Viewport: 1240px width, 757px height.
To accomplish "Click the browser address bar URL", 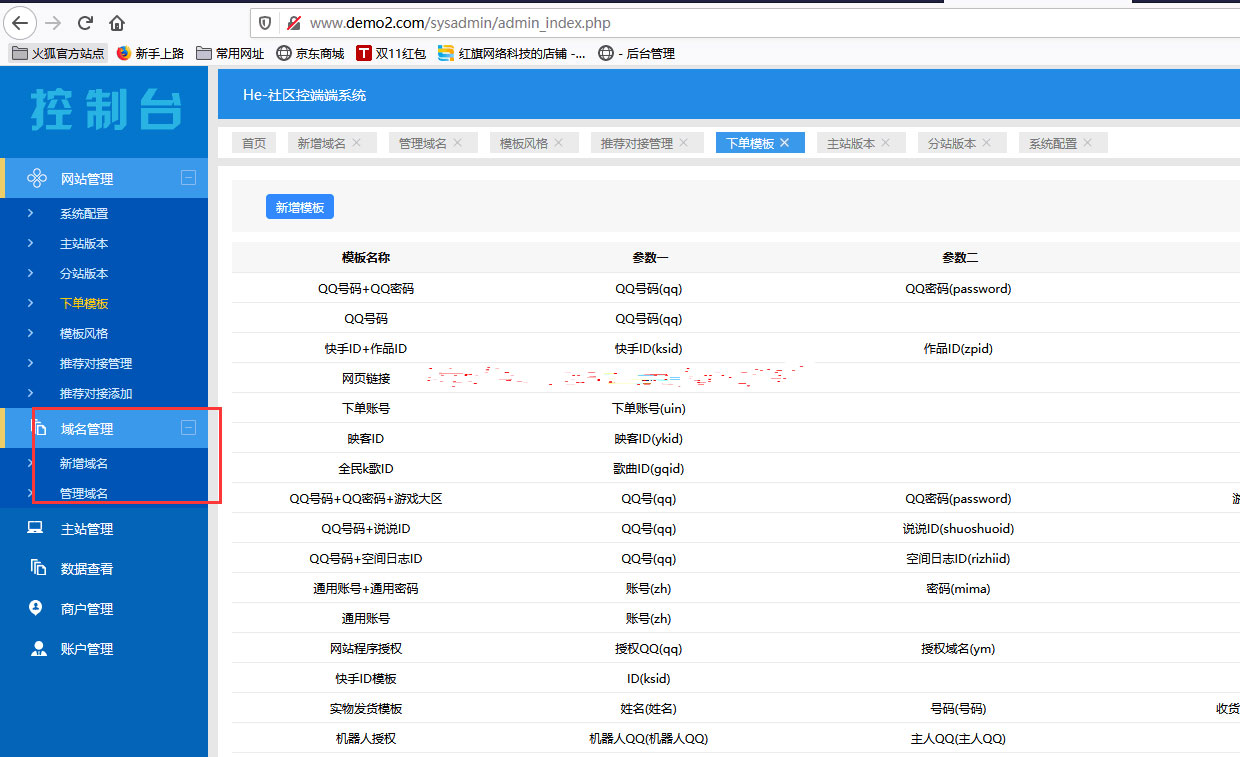I will (460, 22).
